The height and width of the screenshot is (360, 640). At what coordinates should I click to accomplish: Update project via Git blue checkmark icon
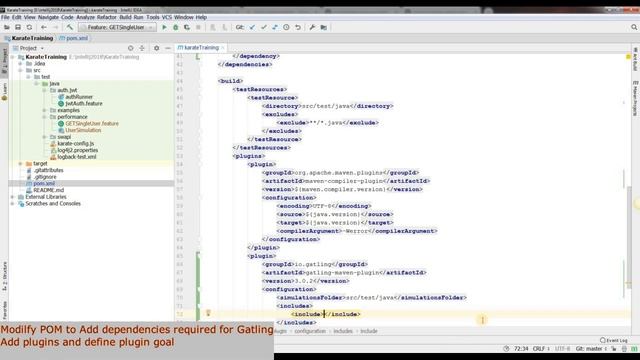pyautogui.click(x=252, y=27)
